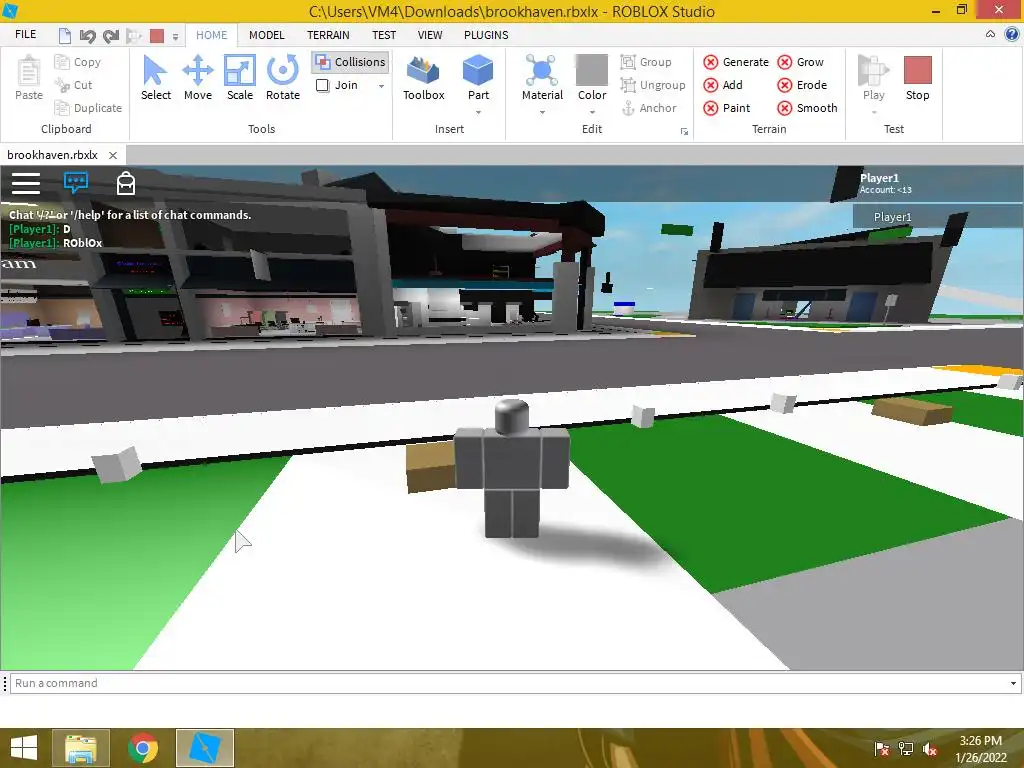Click the muted volume tray icon
This screenshot has height=768, width=1024.
point(929,749)
